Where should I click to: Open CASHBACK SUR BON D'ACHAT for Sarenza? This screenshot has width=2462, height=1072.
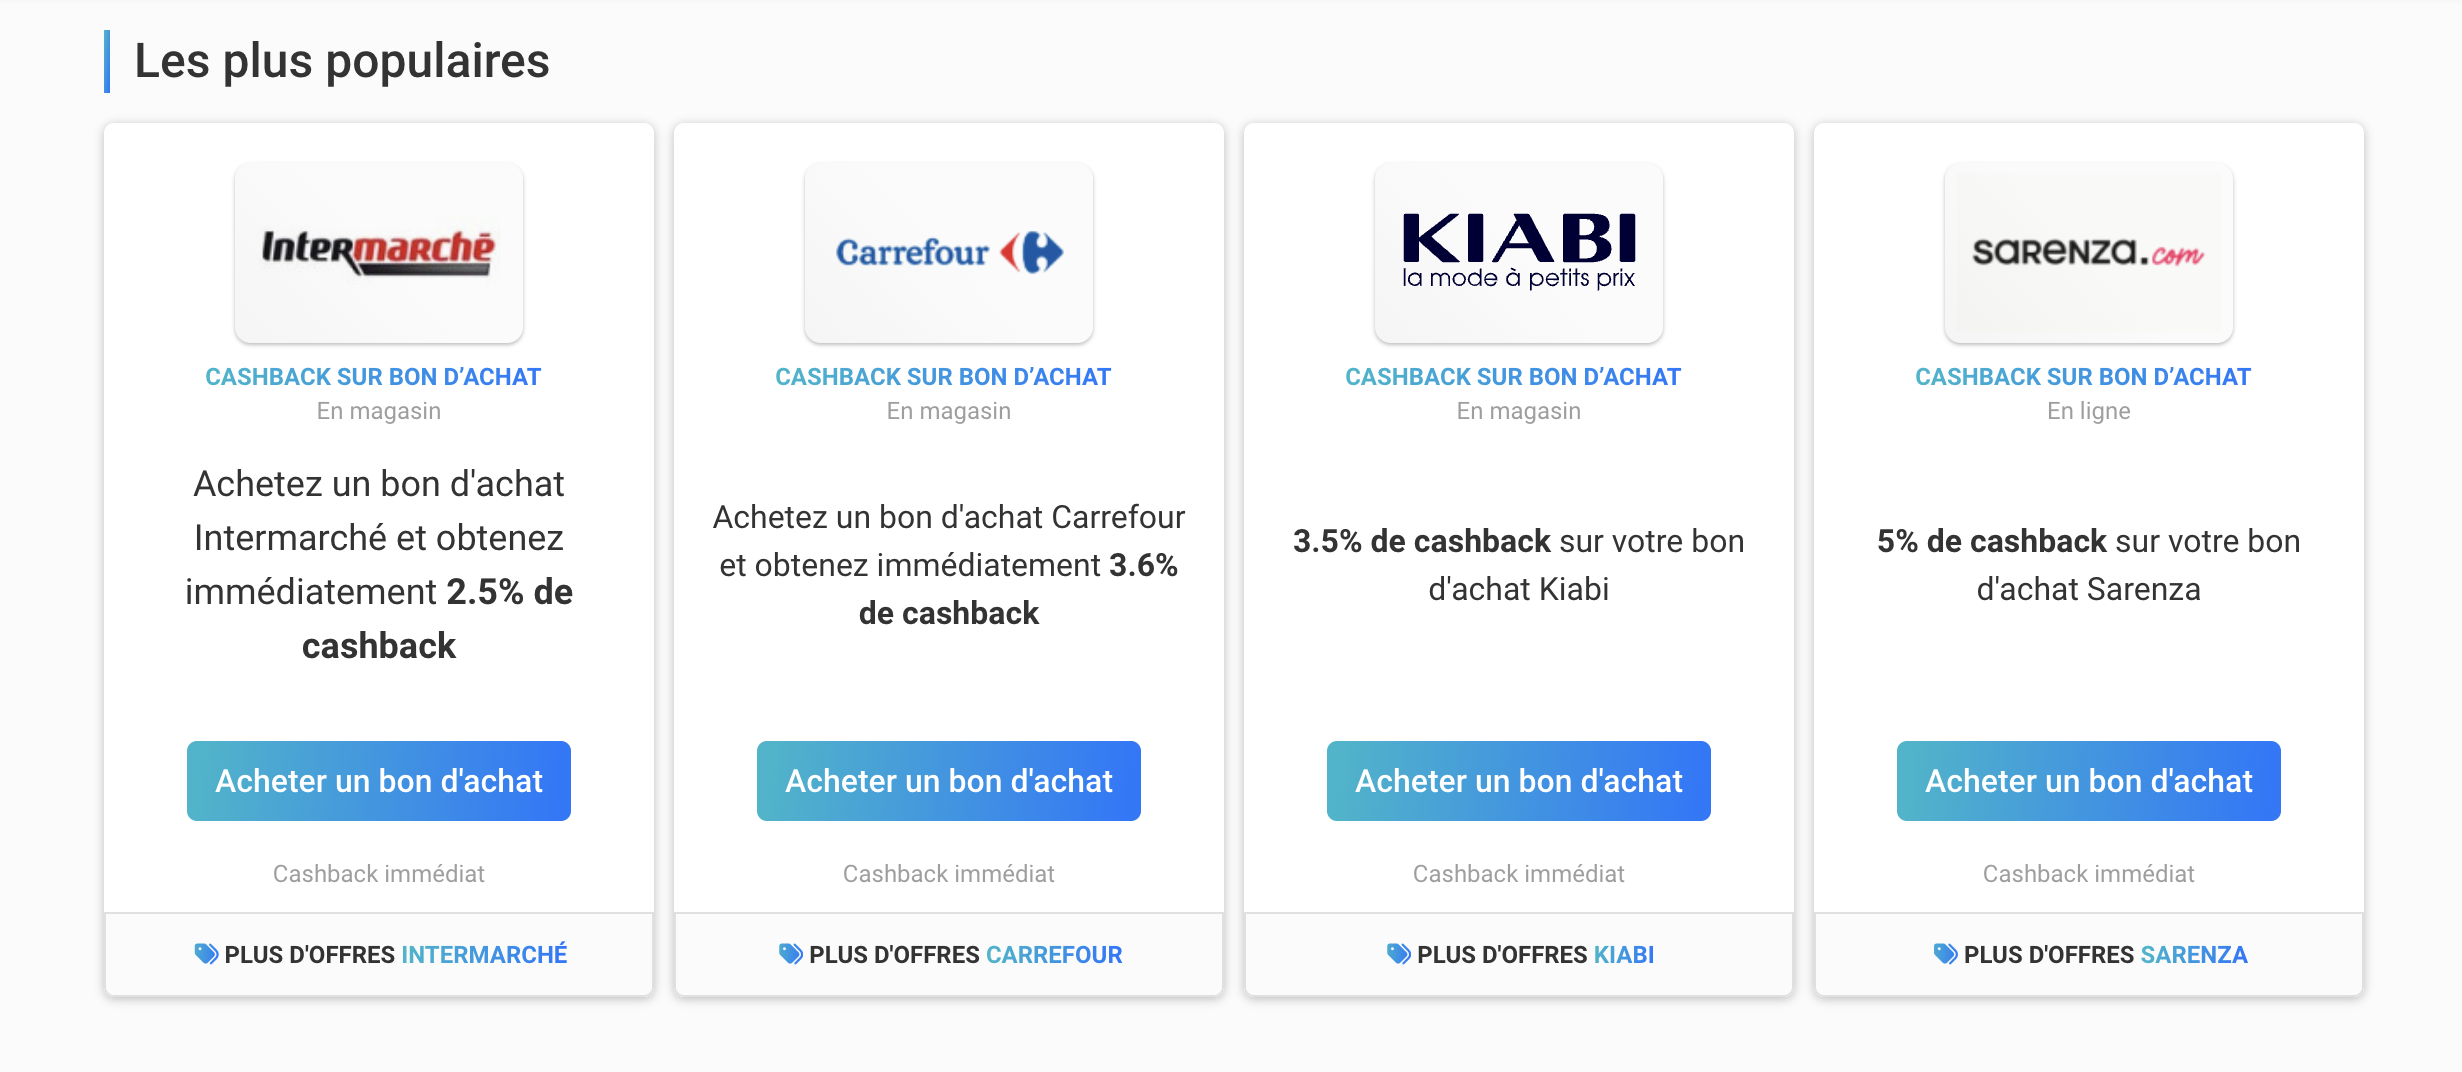(x=2084, y=376)
